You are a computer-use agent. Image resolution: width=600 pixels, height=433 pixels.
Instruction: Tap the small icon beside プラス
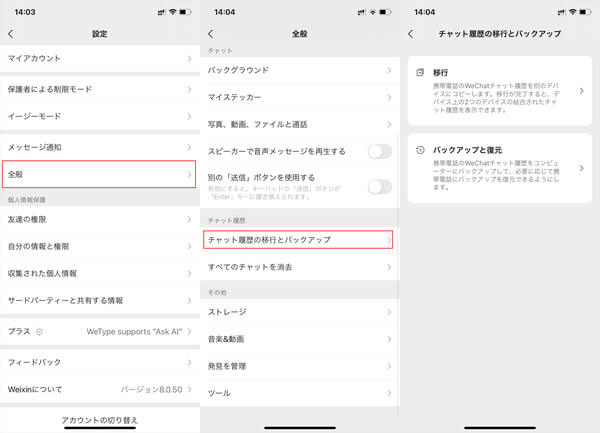[39, 332]
